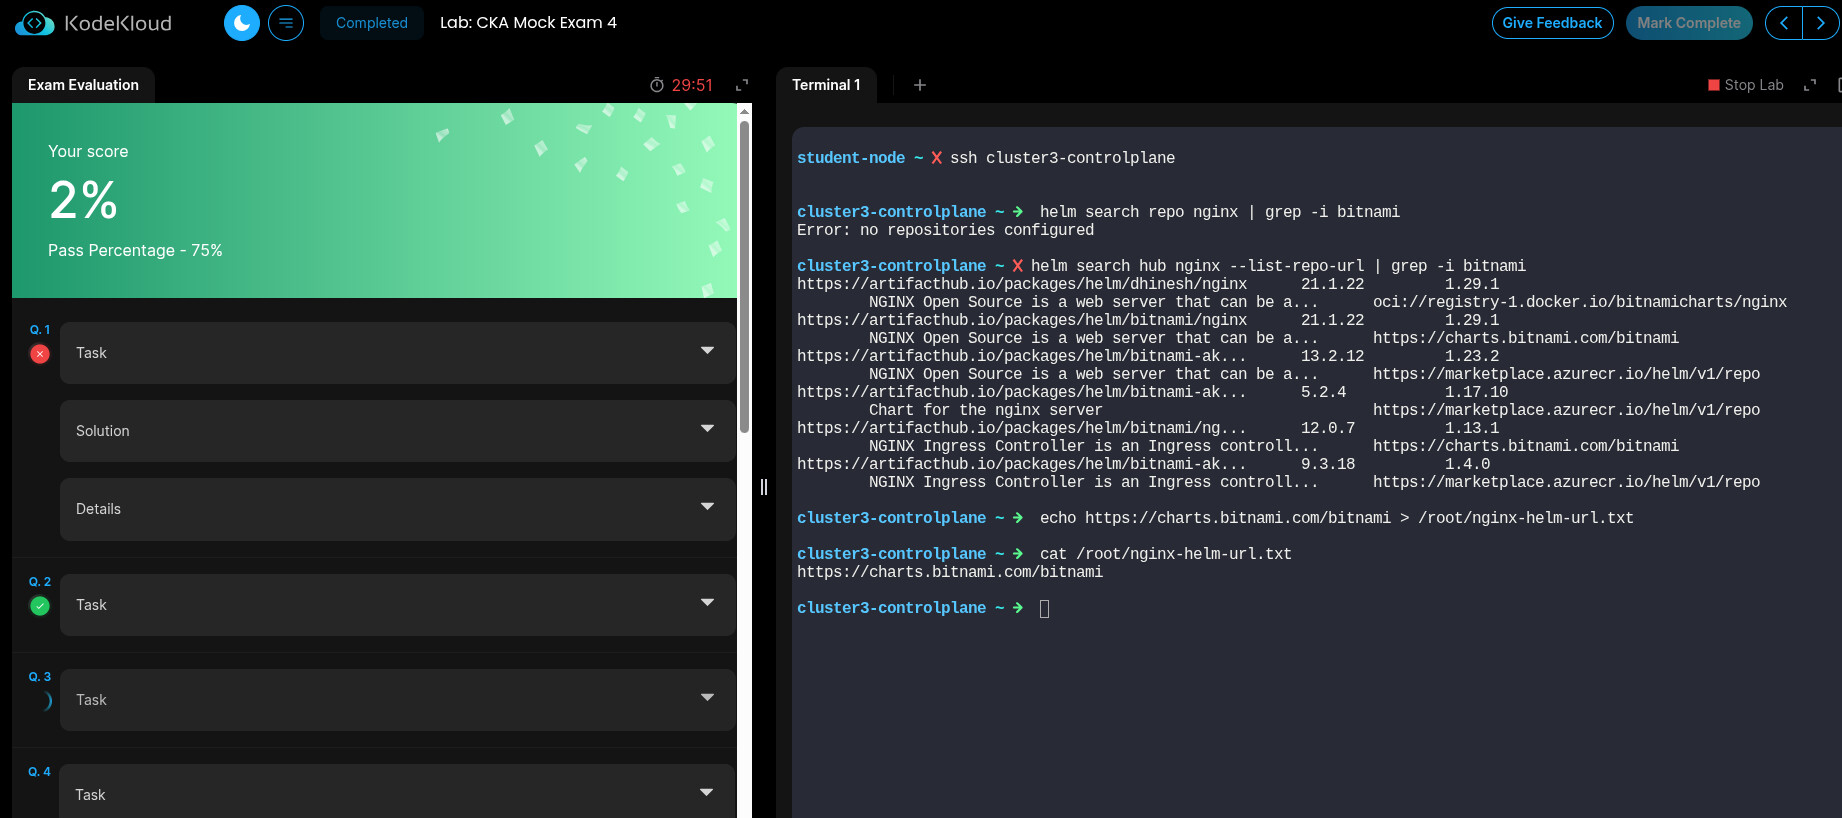Click Give Feedback button
Viewport: 1842px width, 818px height.
coord(1552,23)
